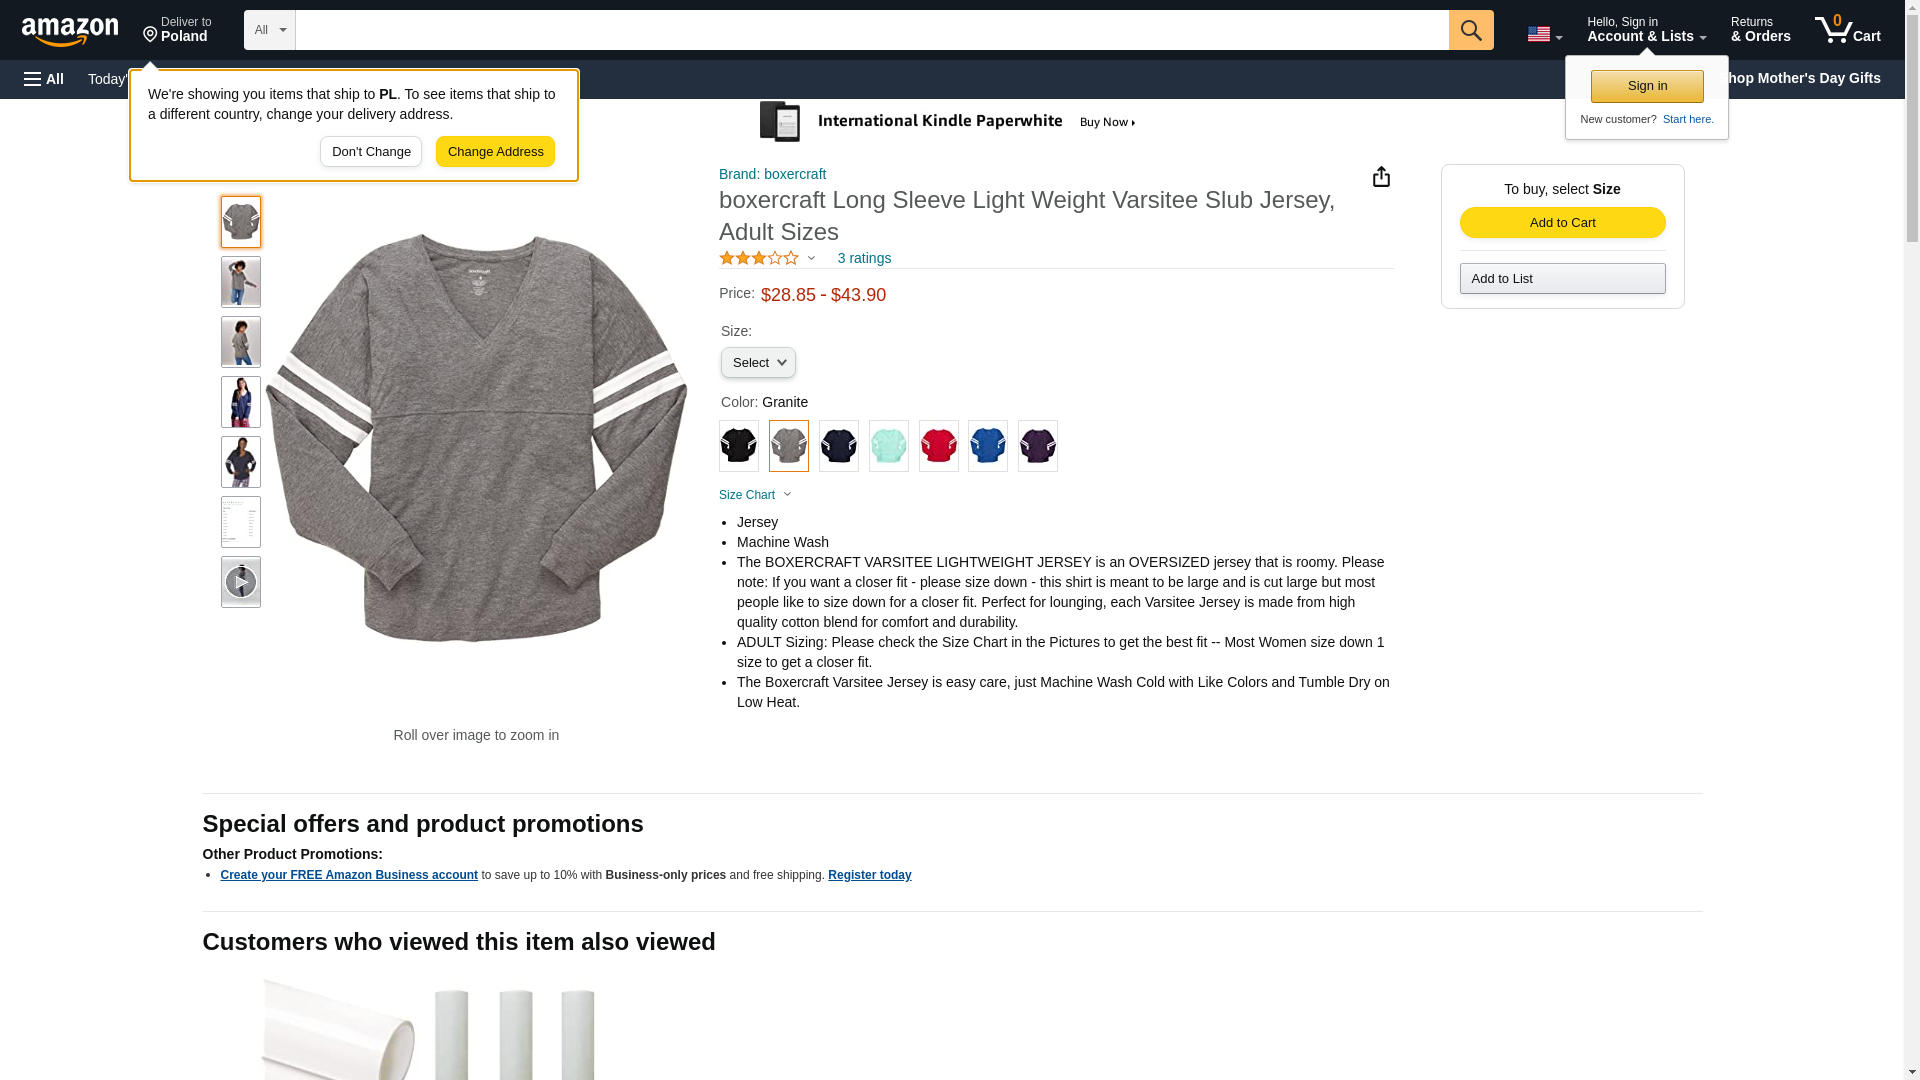
Task: Click the share icon
Action: 1381,177
